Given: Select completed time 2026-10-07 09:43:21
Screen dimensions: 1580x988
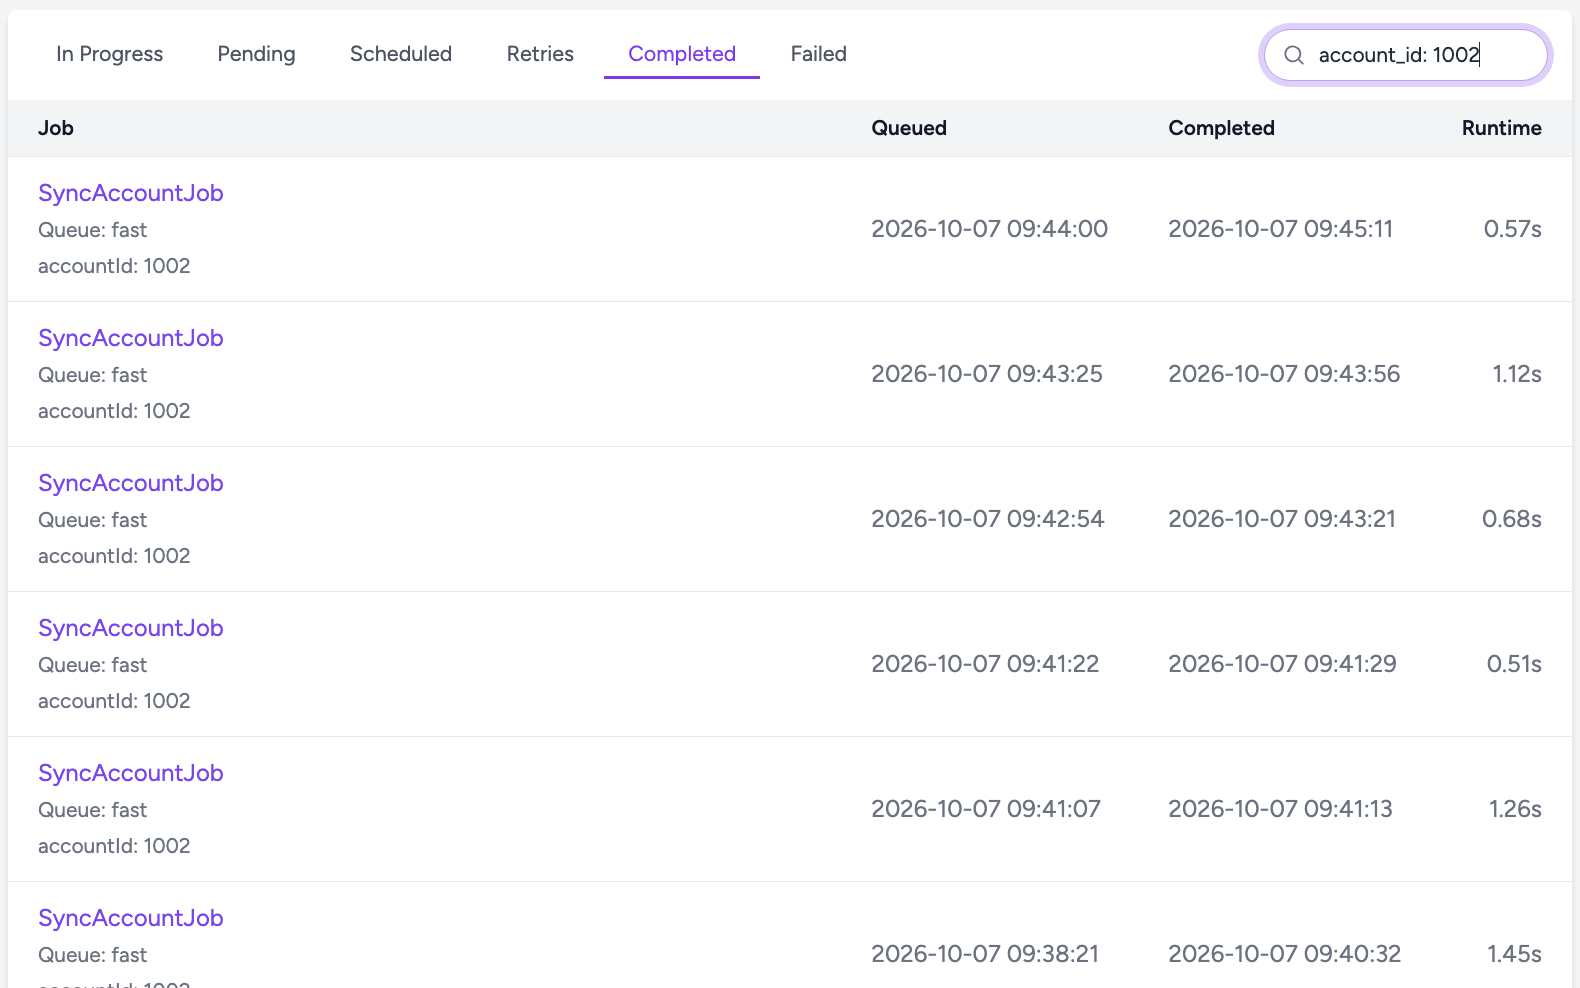Looking at the screenshot, I should (1282, 519).
